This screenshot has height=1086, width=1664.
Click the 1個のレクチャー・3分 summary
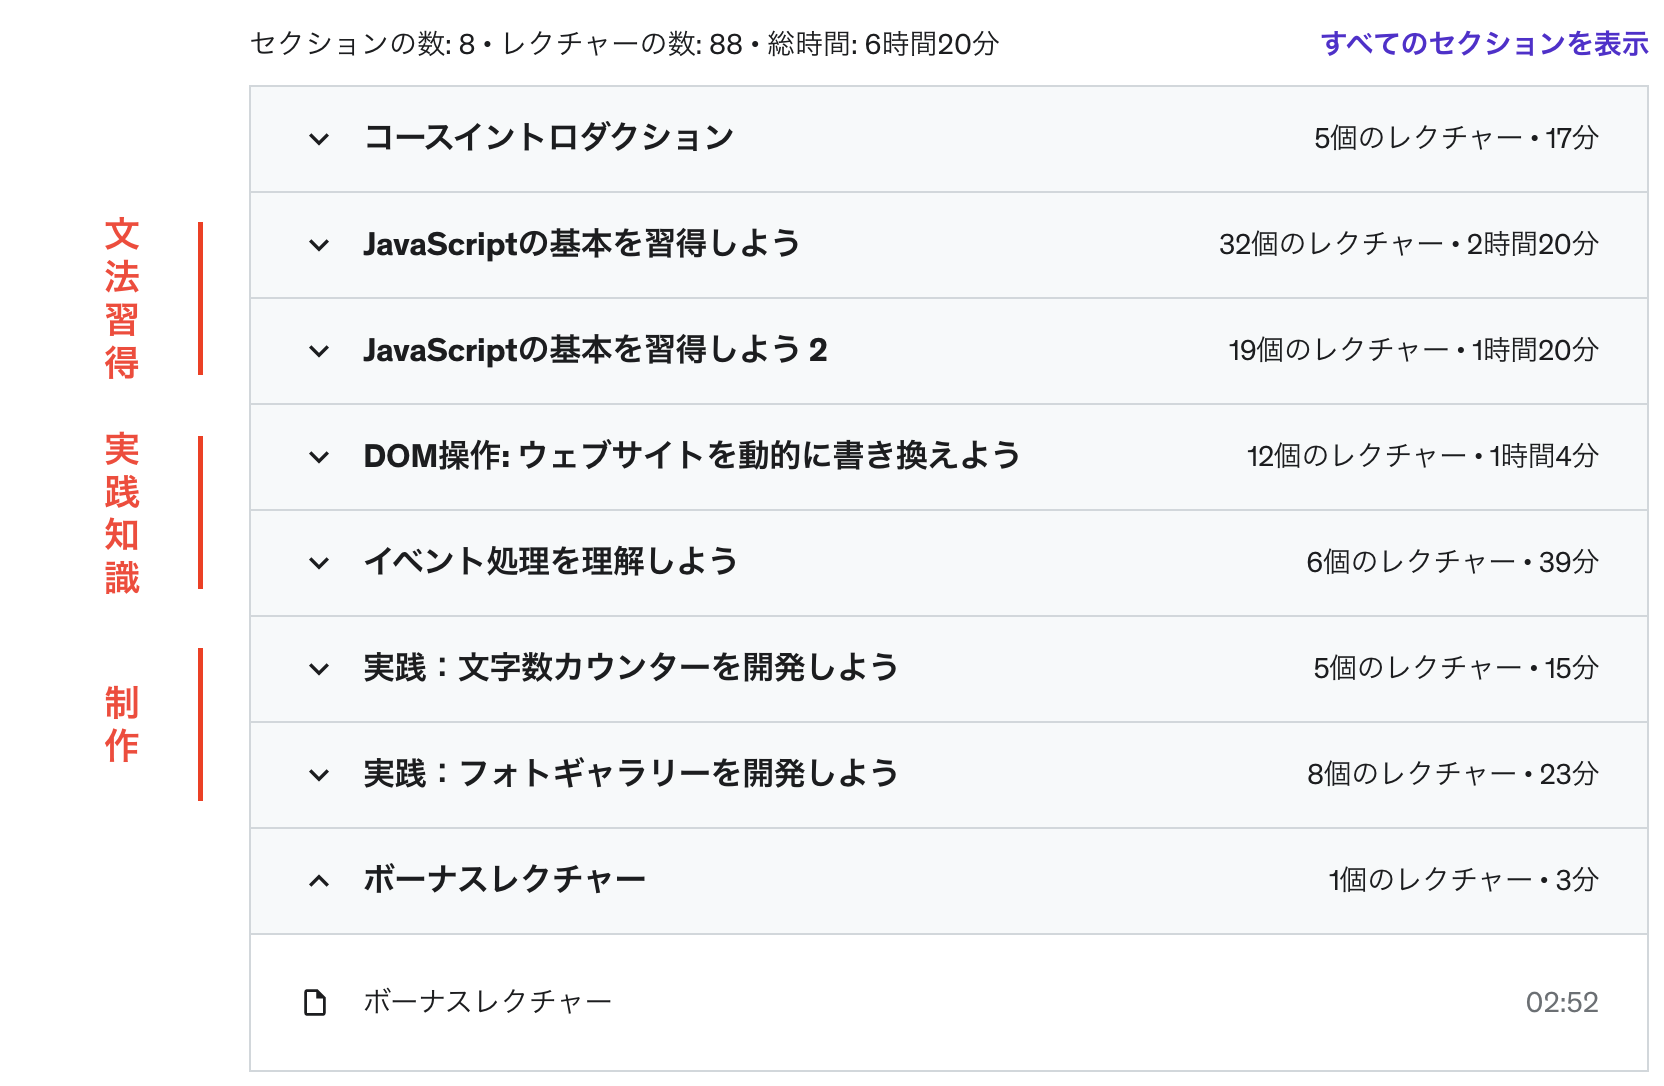[x=1464, y=880]
